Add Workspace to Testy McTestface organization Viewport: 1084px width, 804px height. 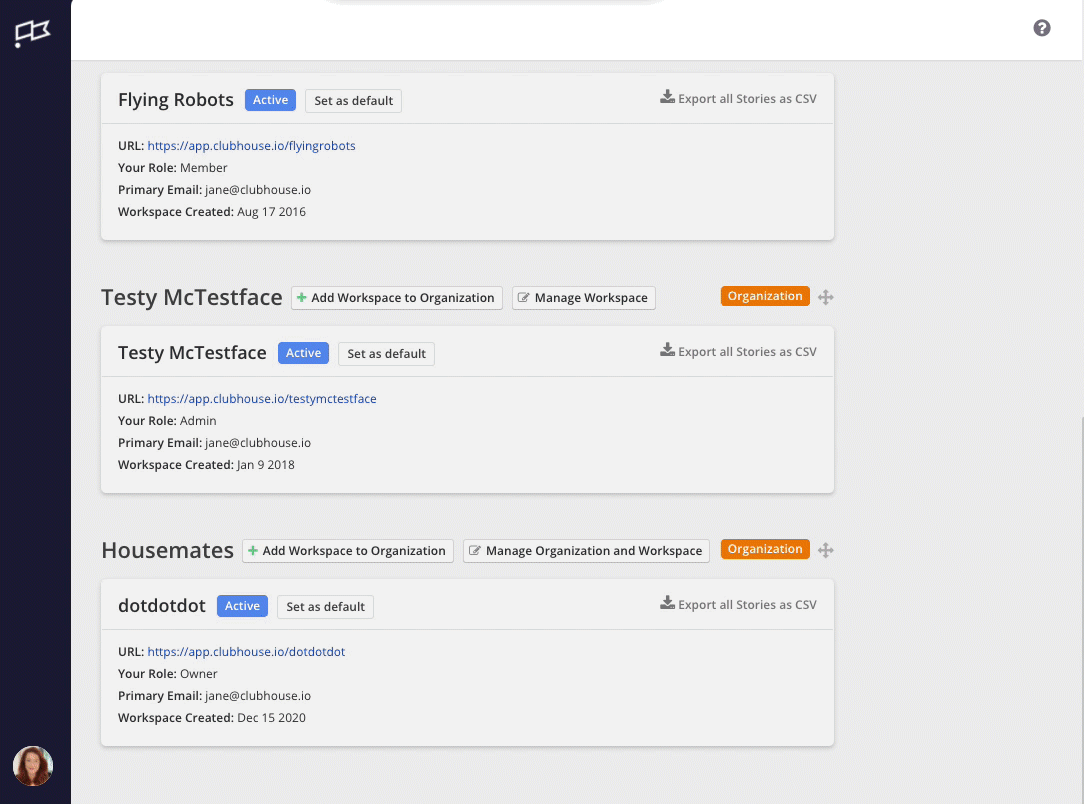click(x=397, y=298)
